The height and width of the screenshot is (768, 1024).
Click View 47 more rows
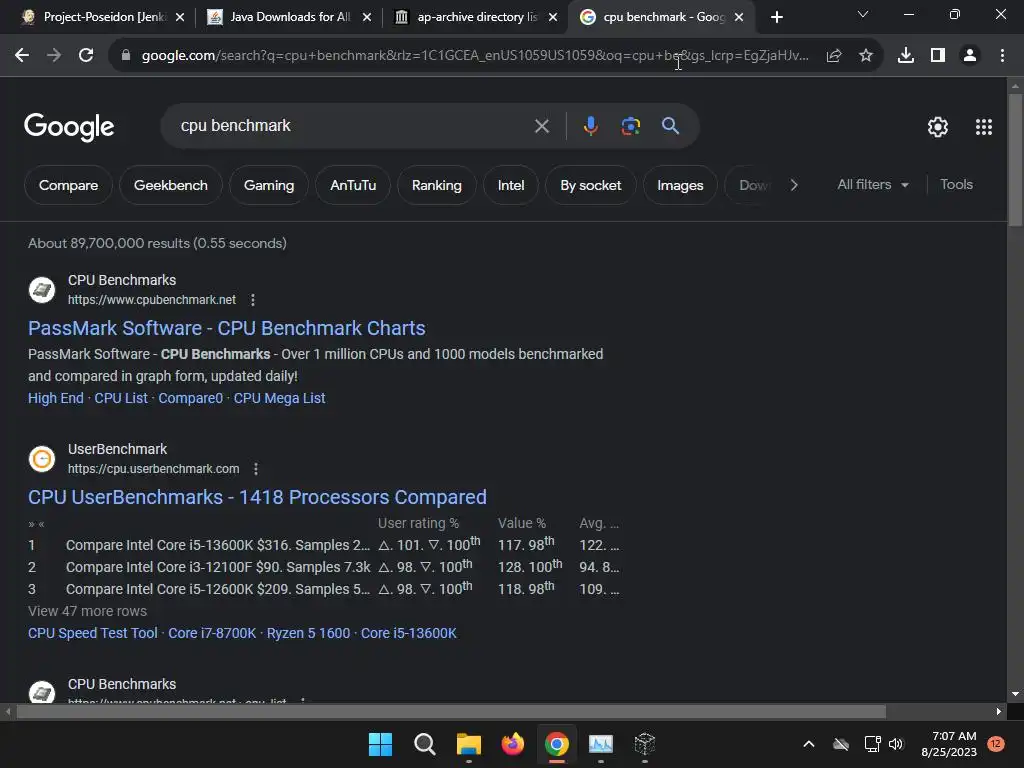[88, 611]
